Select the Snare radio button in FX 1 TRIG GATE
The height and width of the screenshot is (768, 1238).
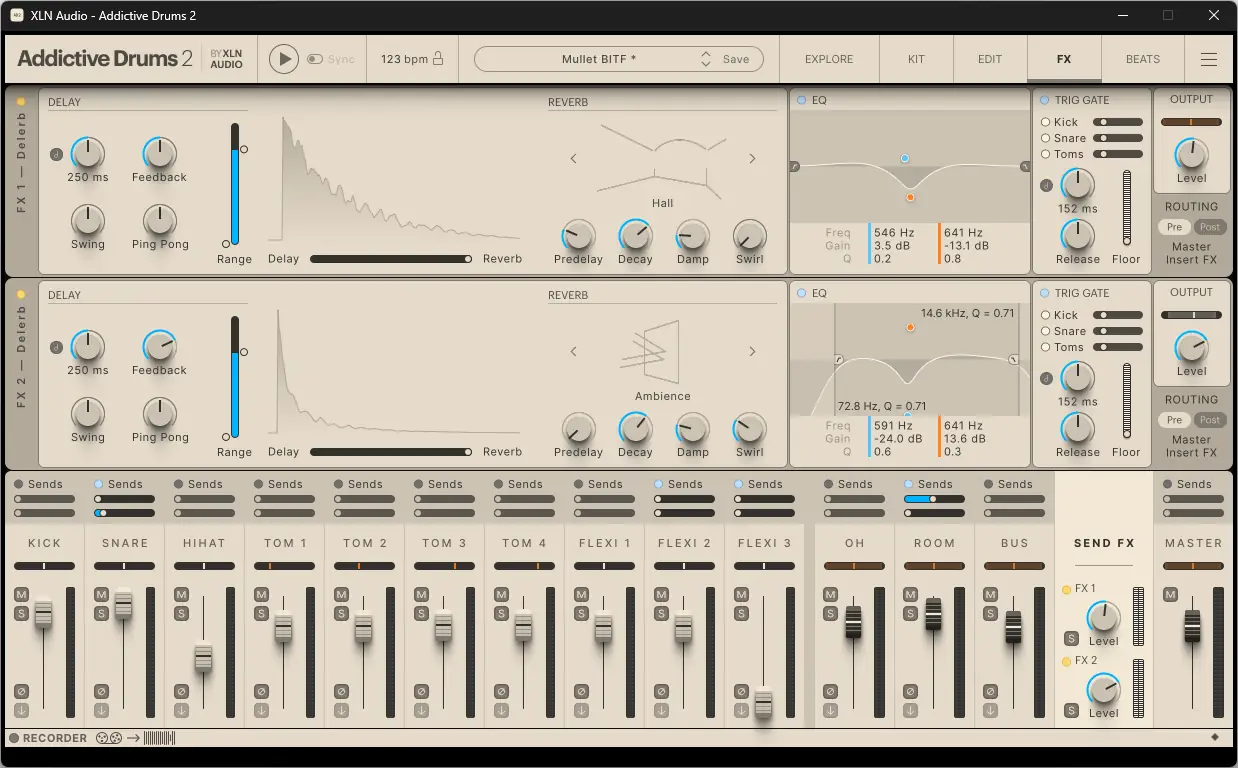pos(1047,138)
